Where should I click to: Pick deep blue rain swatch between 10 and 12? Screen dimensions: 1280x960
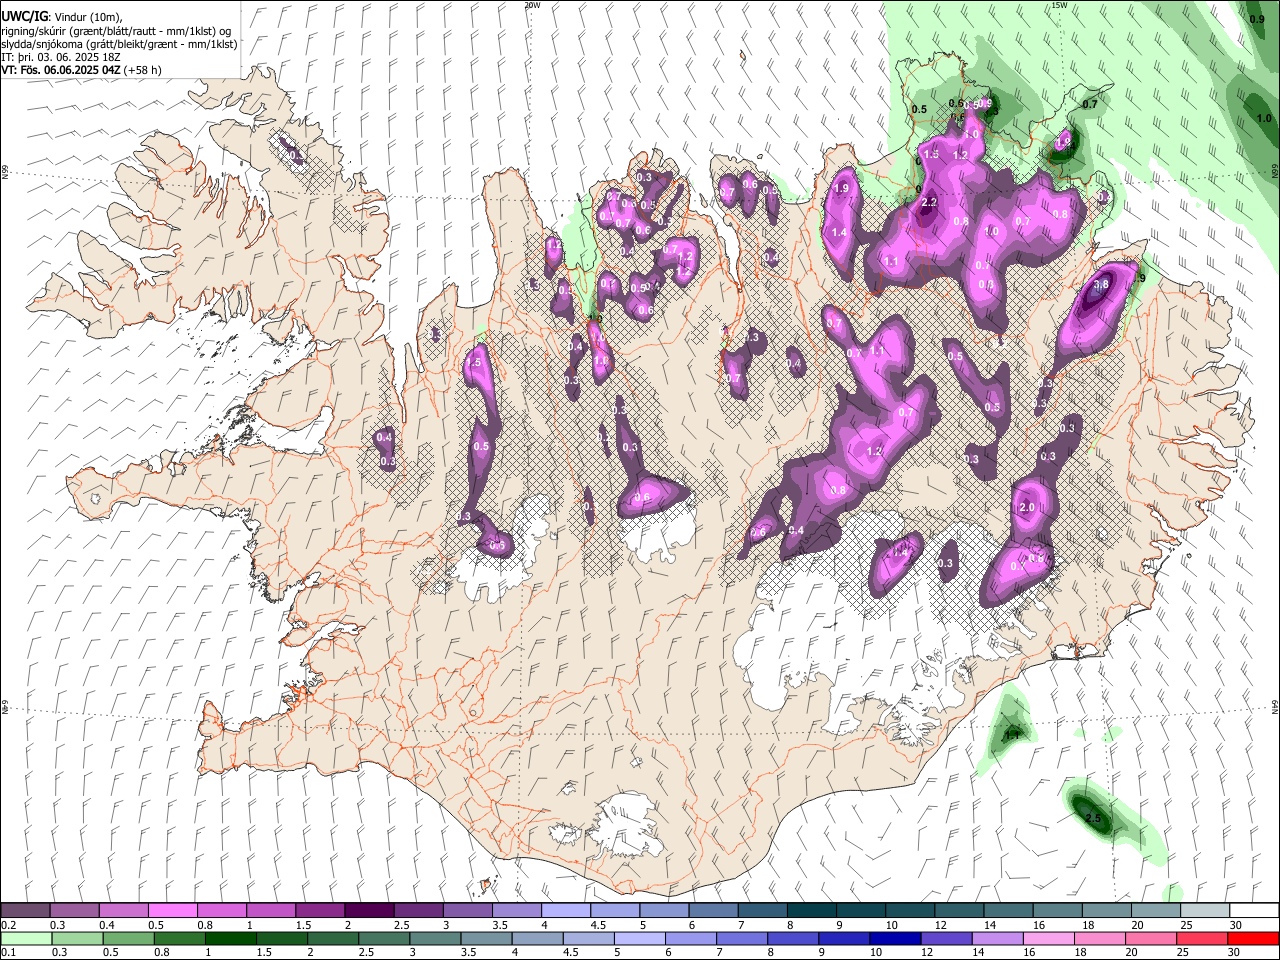[895, 939]
